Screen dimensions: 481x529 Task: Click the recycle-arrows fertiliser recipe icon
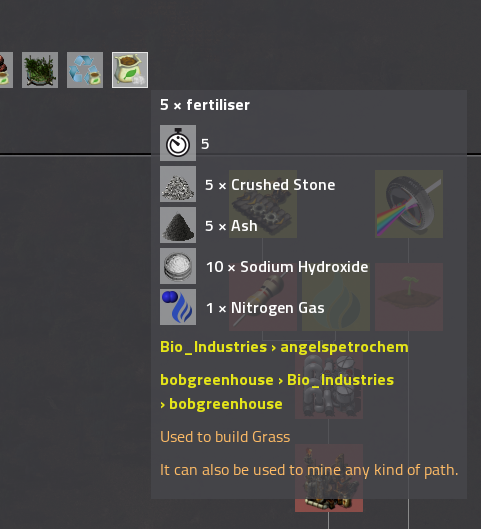pyautogui.click(x=85, y=70)
